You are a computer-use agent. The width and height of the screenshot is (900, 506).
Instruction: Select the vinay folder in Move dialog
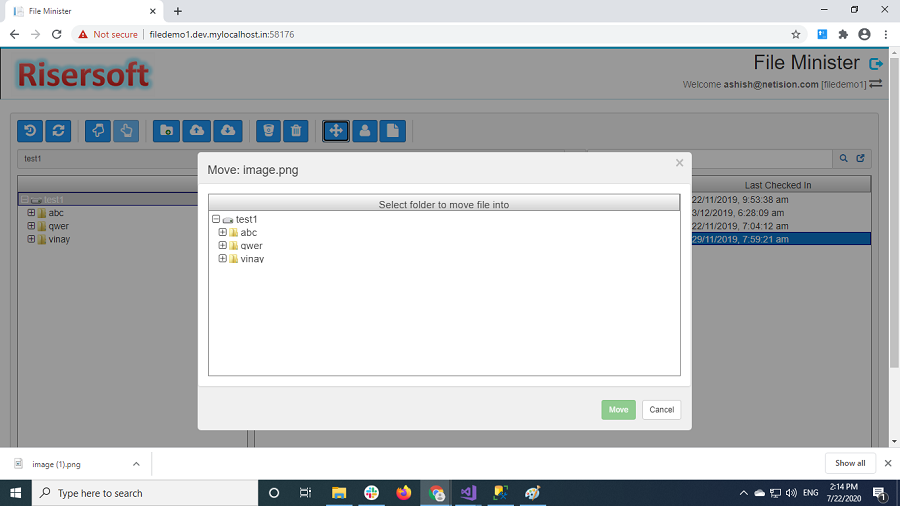tap(252, 259)
